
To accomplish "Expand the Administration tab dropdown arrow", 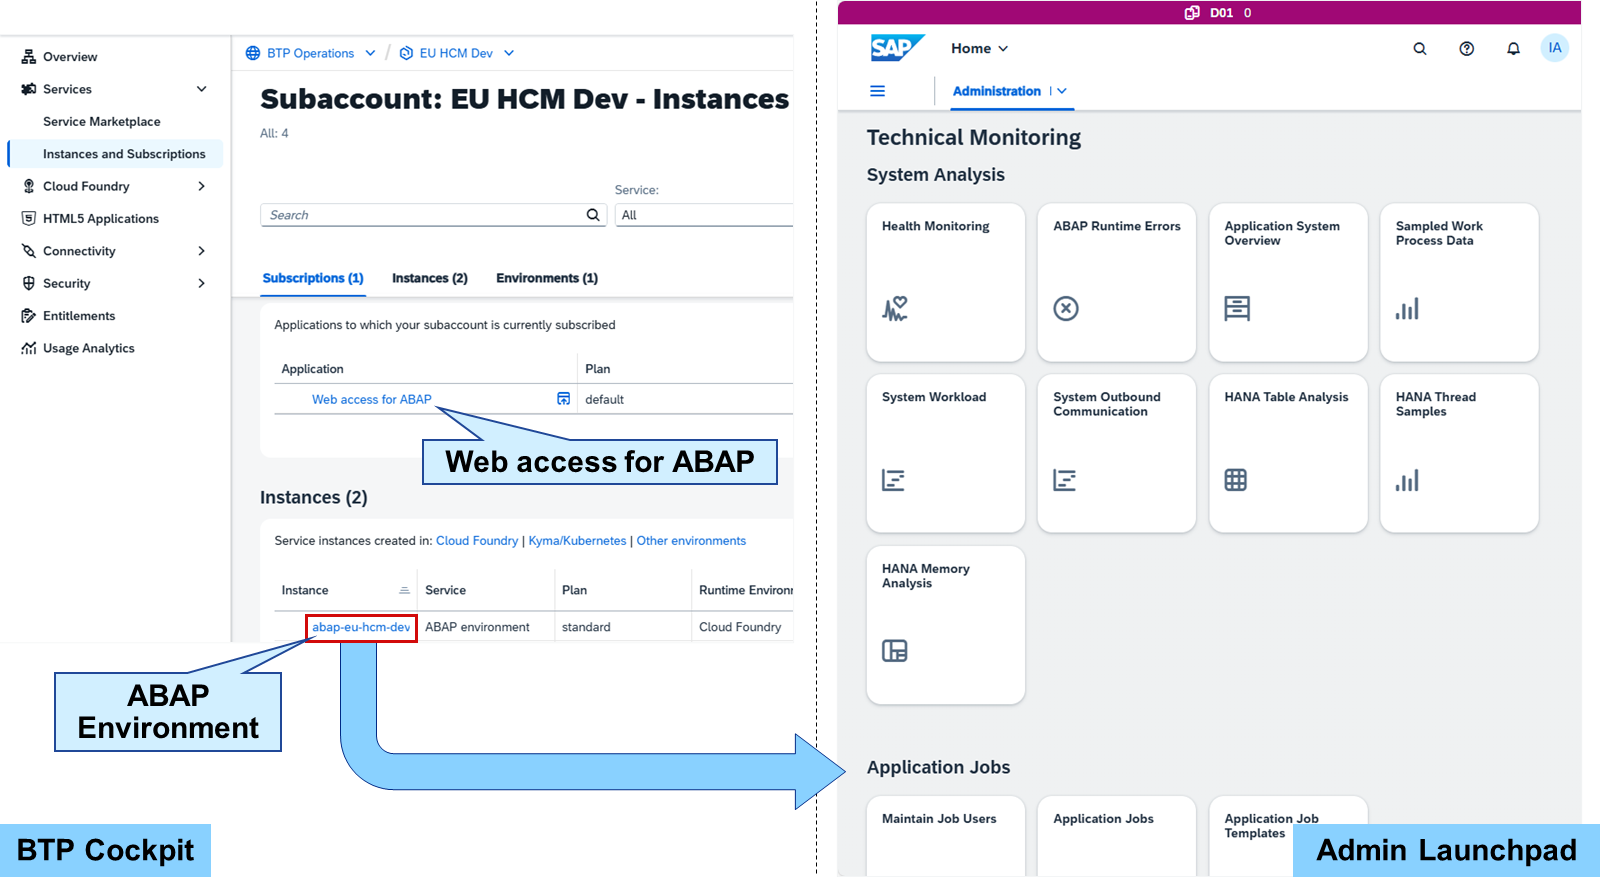I will click(1062, 91).
